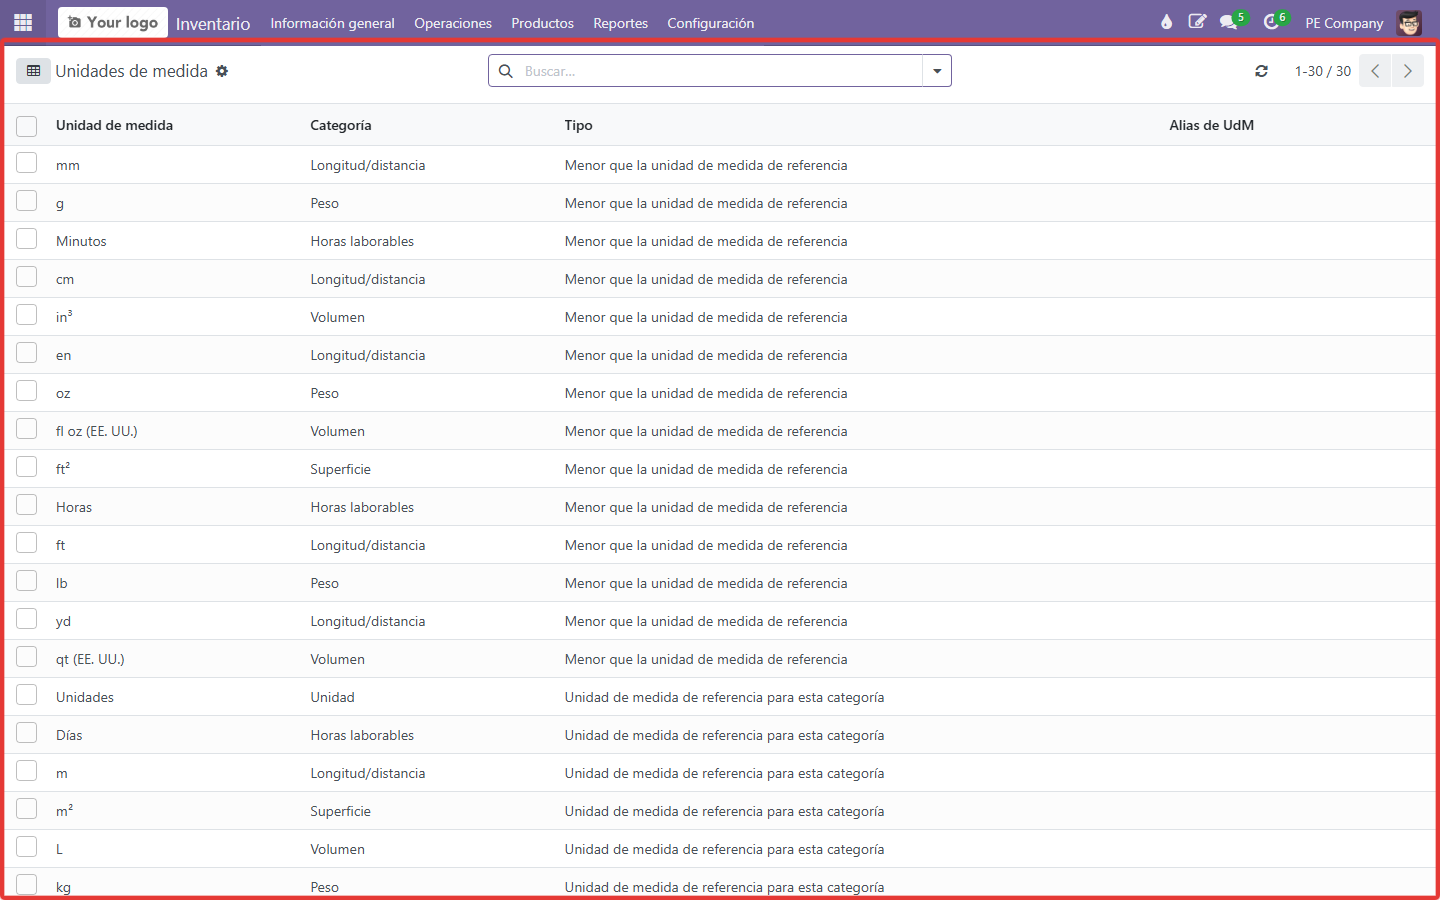This screenshot has width=1440, height=900.
Task: Open the qt (EE. UU.) record
Action: click(x=90, y=659)
